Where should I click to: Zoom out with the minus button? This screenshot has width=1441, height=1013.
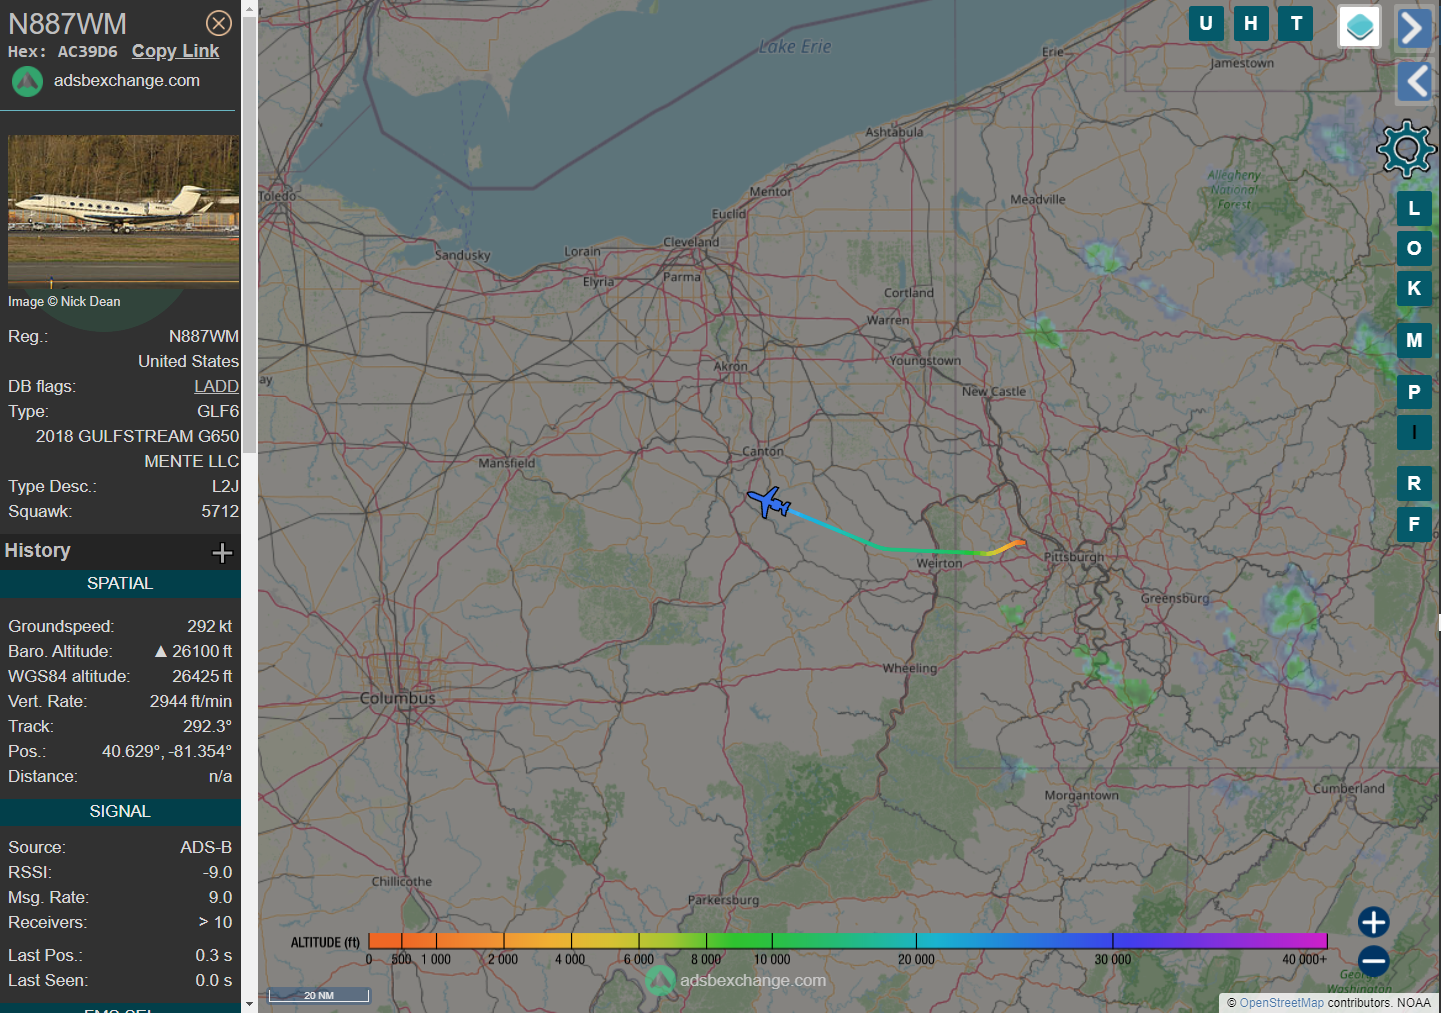pyautogui.click(x=1373, y=961)
